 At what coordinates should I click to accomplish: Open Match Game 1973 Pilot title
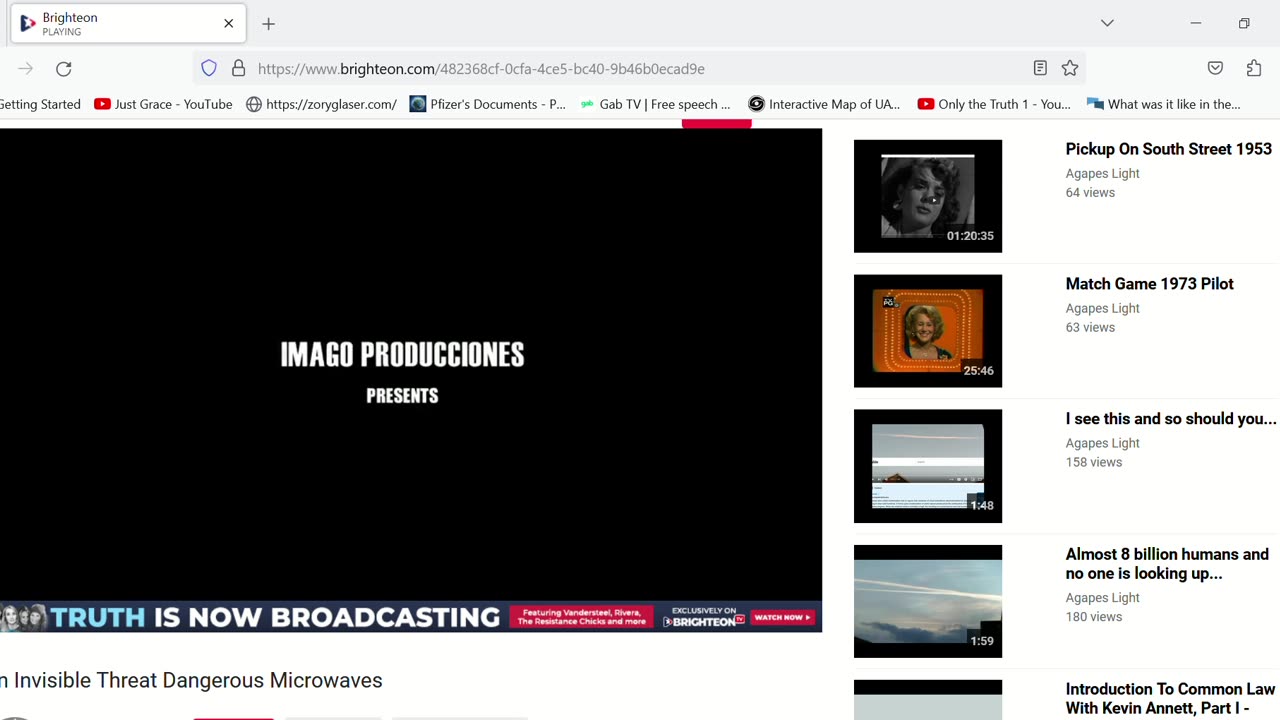coord(1149,284)
